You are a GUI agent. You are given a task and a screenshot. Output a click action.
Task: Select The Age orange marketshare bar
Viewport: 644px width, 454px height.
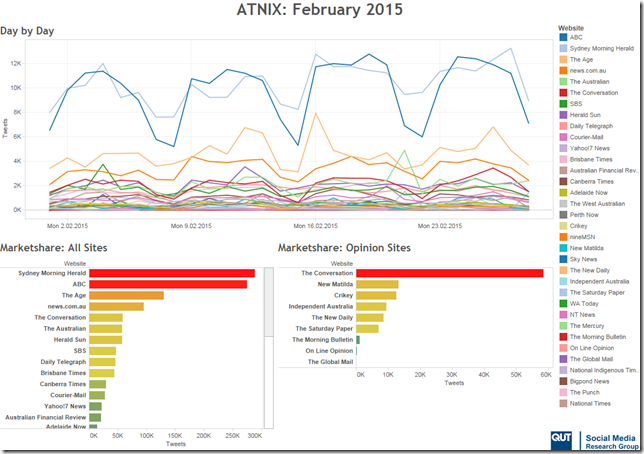coord(126,295)
